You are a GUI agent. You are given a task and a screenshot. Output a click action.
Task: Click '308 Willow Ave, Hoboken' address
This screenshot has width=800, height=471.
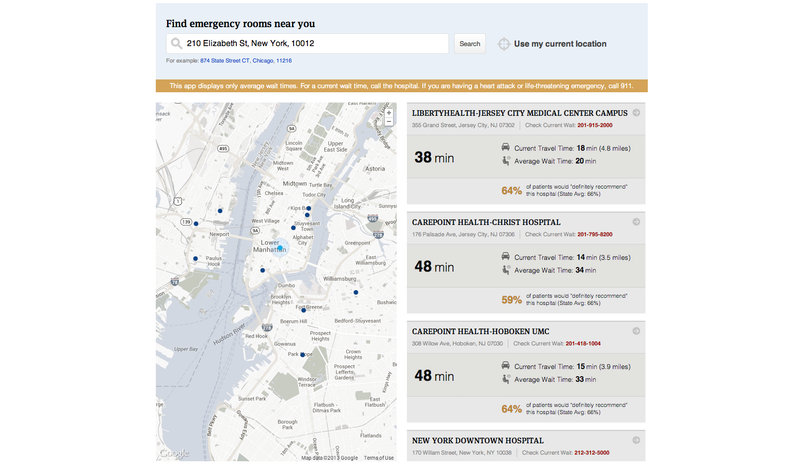point(457,343)
